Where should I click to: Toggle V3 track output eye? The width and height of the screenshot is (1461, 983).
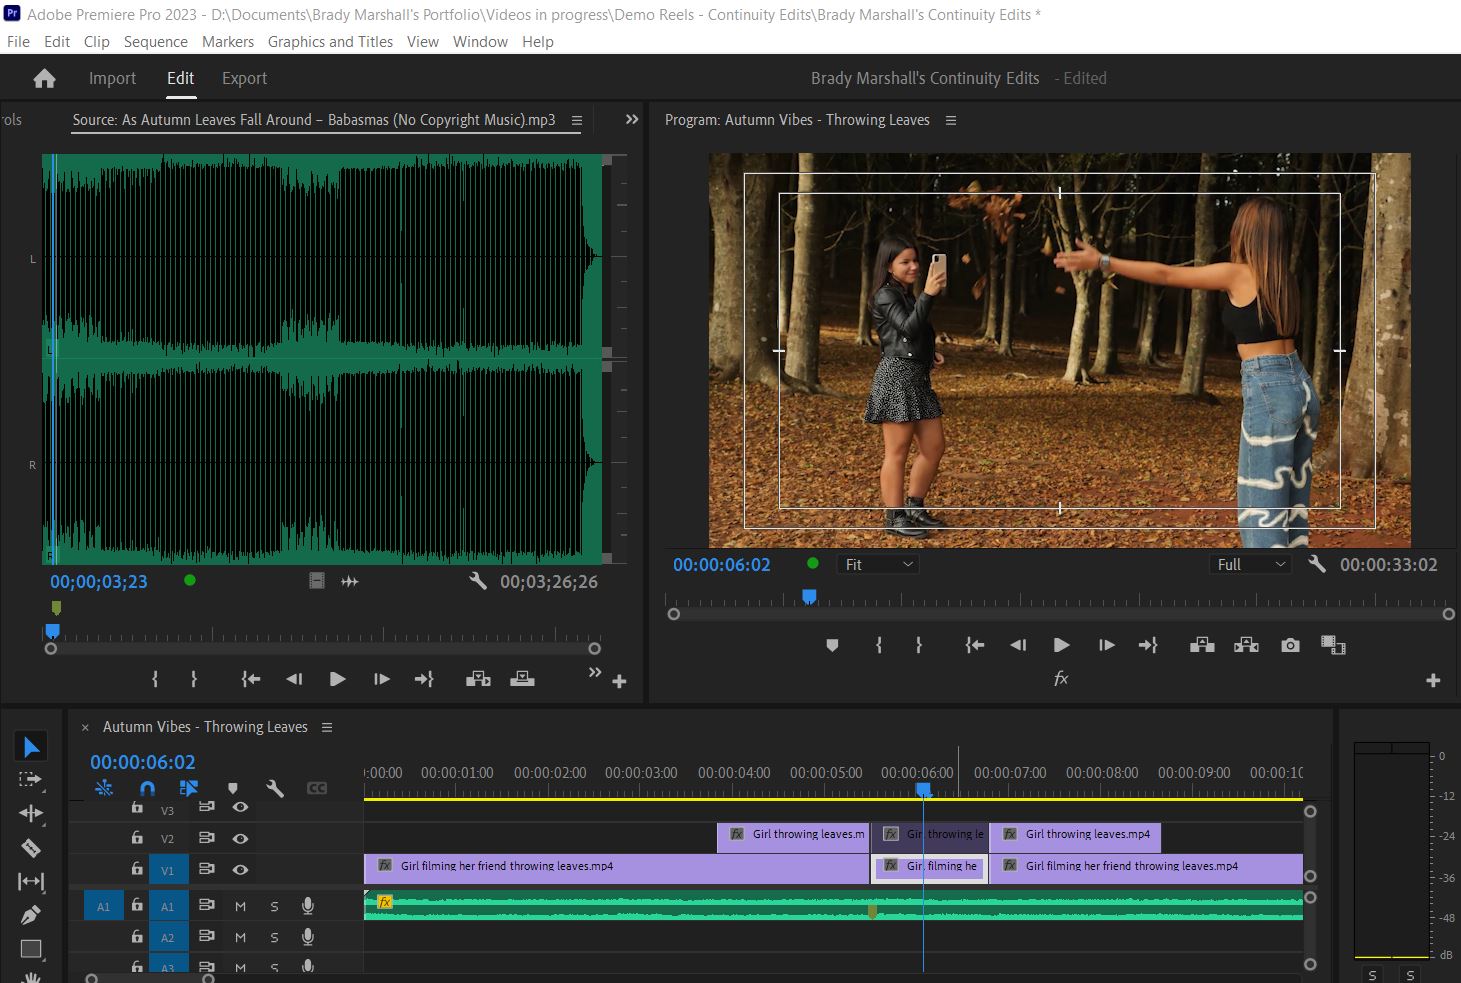[240, 807]
